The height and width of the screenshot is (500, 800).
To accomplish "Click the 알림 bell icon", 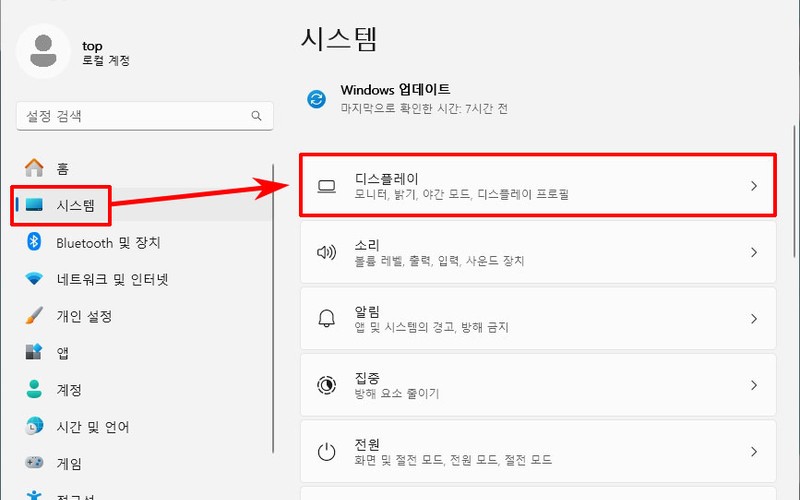I will point(327,318).
